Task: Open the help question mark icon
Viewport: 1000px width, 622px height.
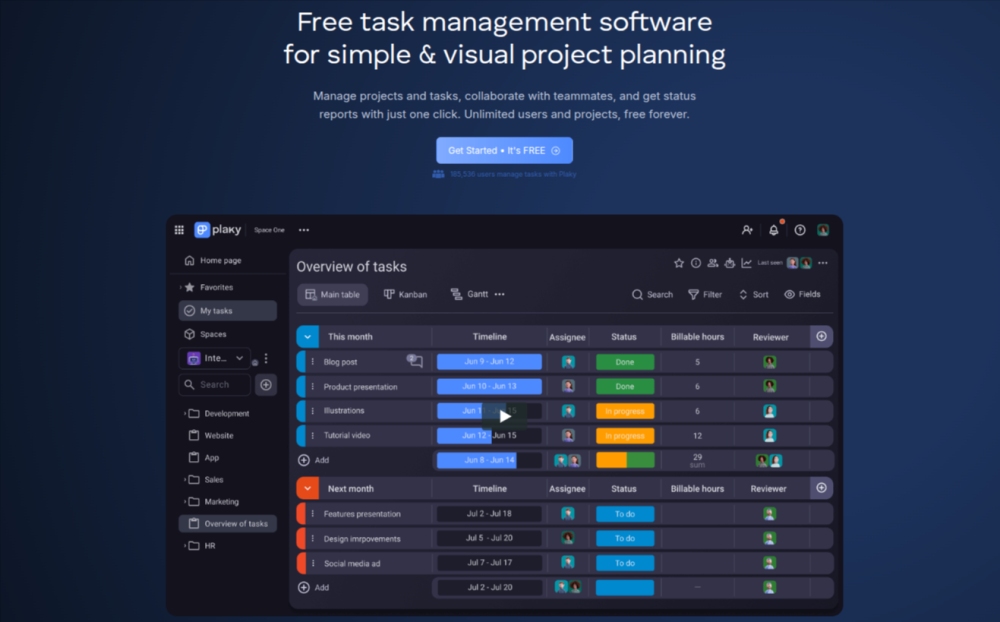Action: (x=800, y=230)
